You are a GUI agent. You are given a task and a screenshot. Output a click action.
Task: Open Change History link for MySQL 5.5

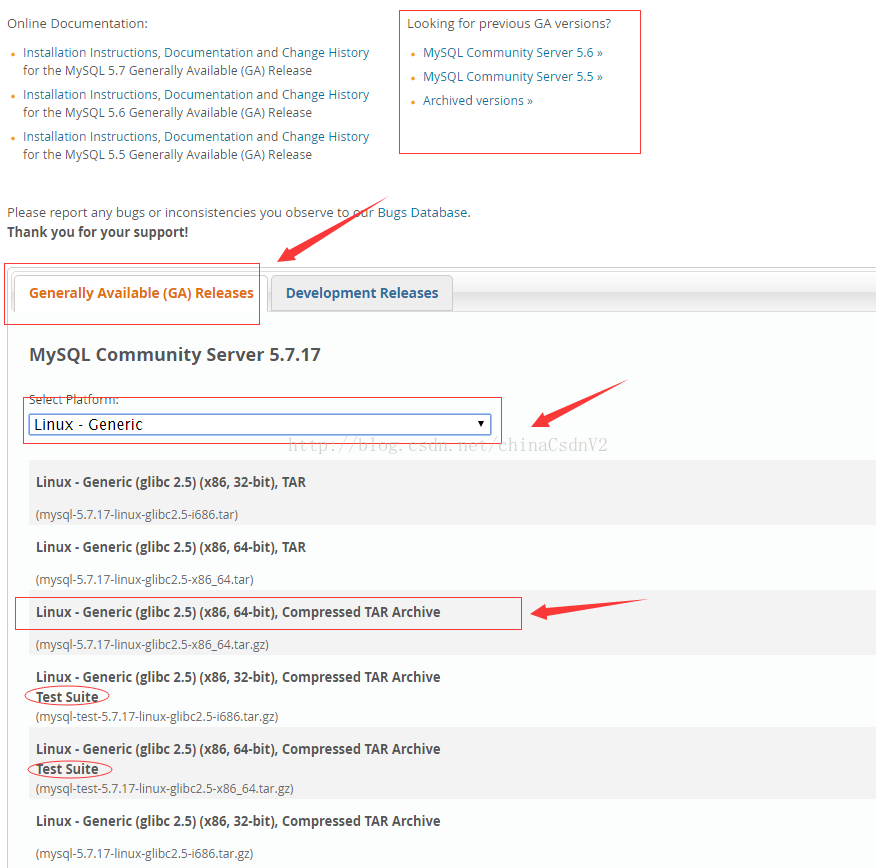click(325, 136)
